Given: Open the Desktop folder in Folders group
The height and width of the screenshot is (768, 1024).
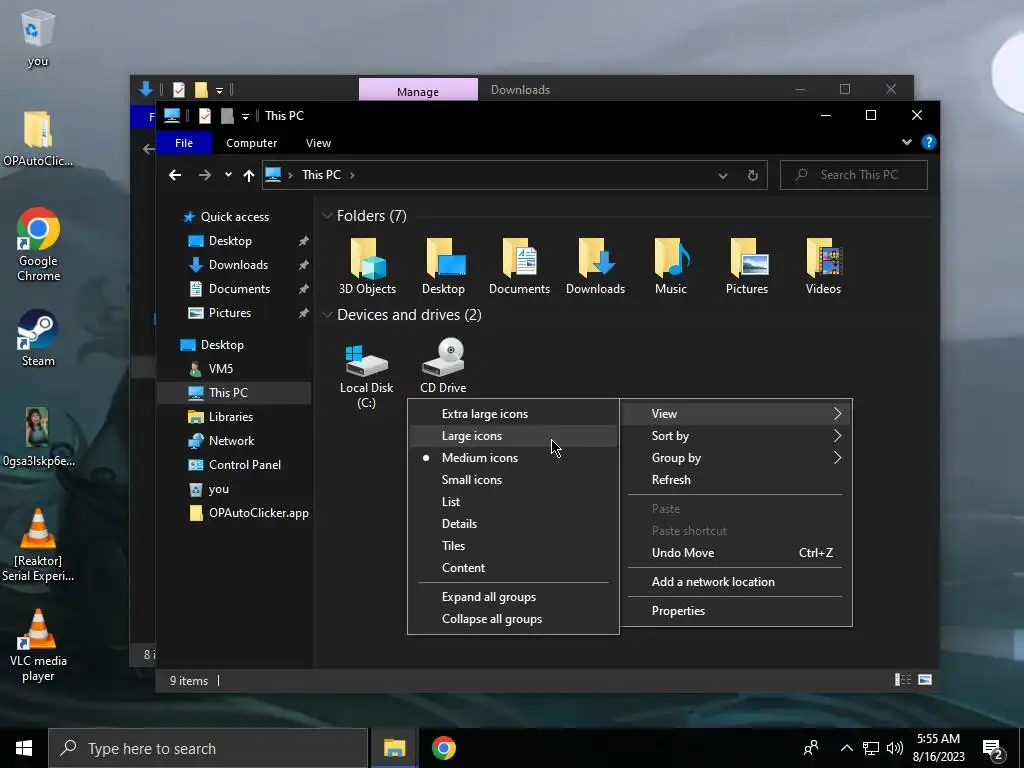Looking at the screenshot, I should [443, 266].
